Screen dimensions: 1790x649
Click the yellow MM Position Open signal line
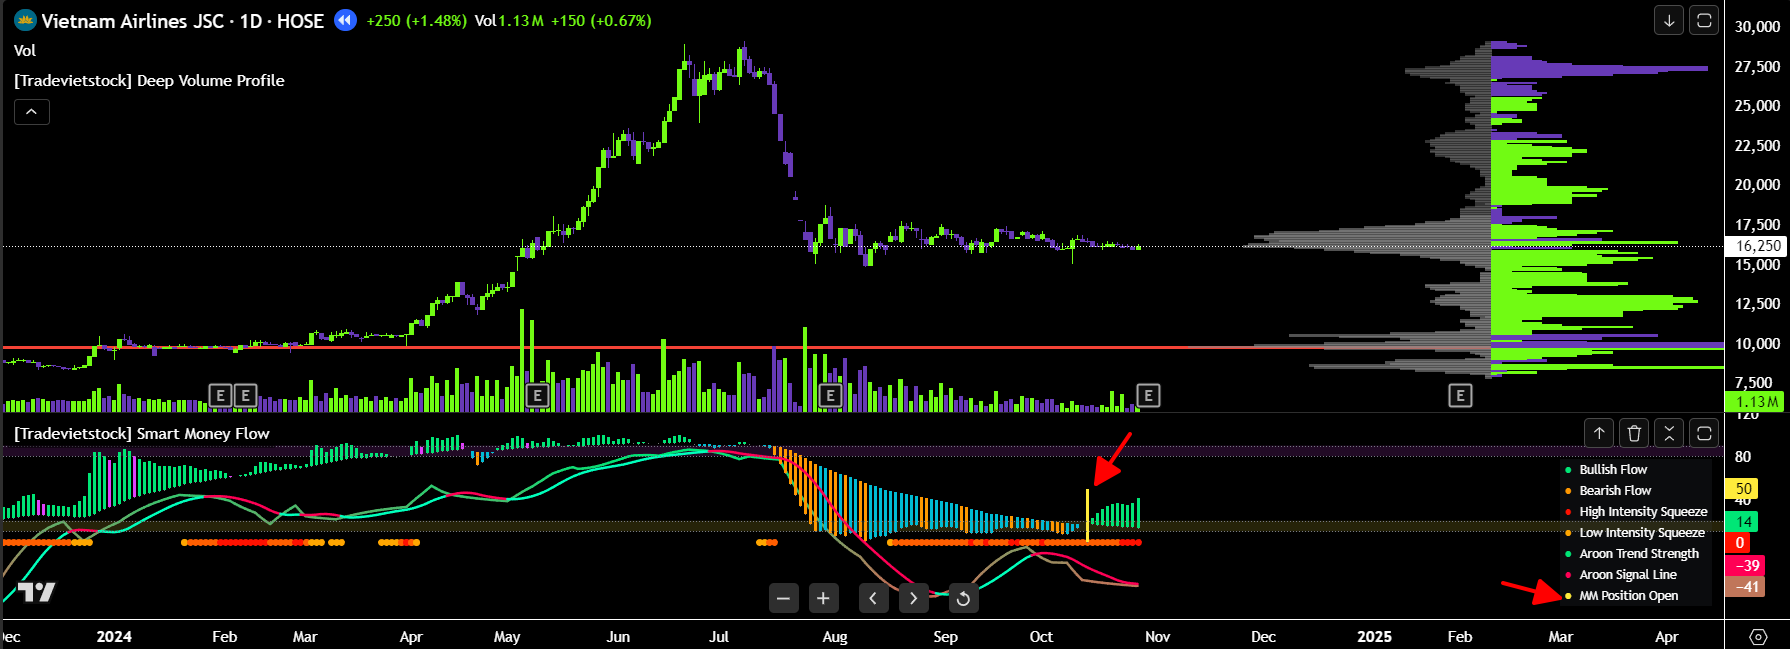[1087, 515]
